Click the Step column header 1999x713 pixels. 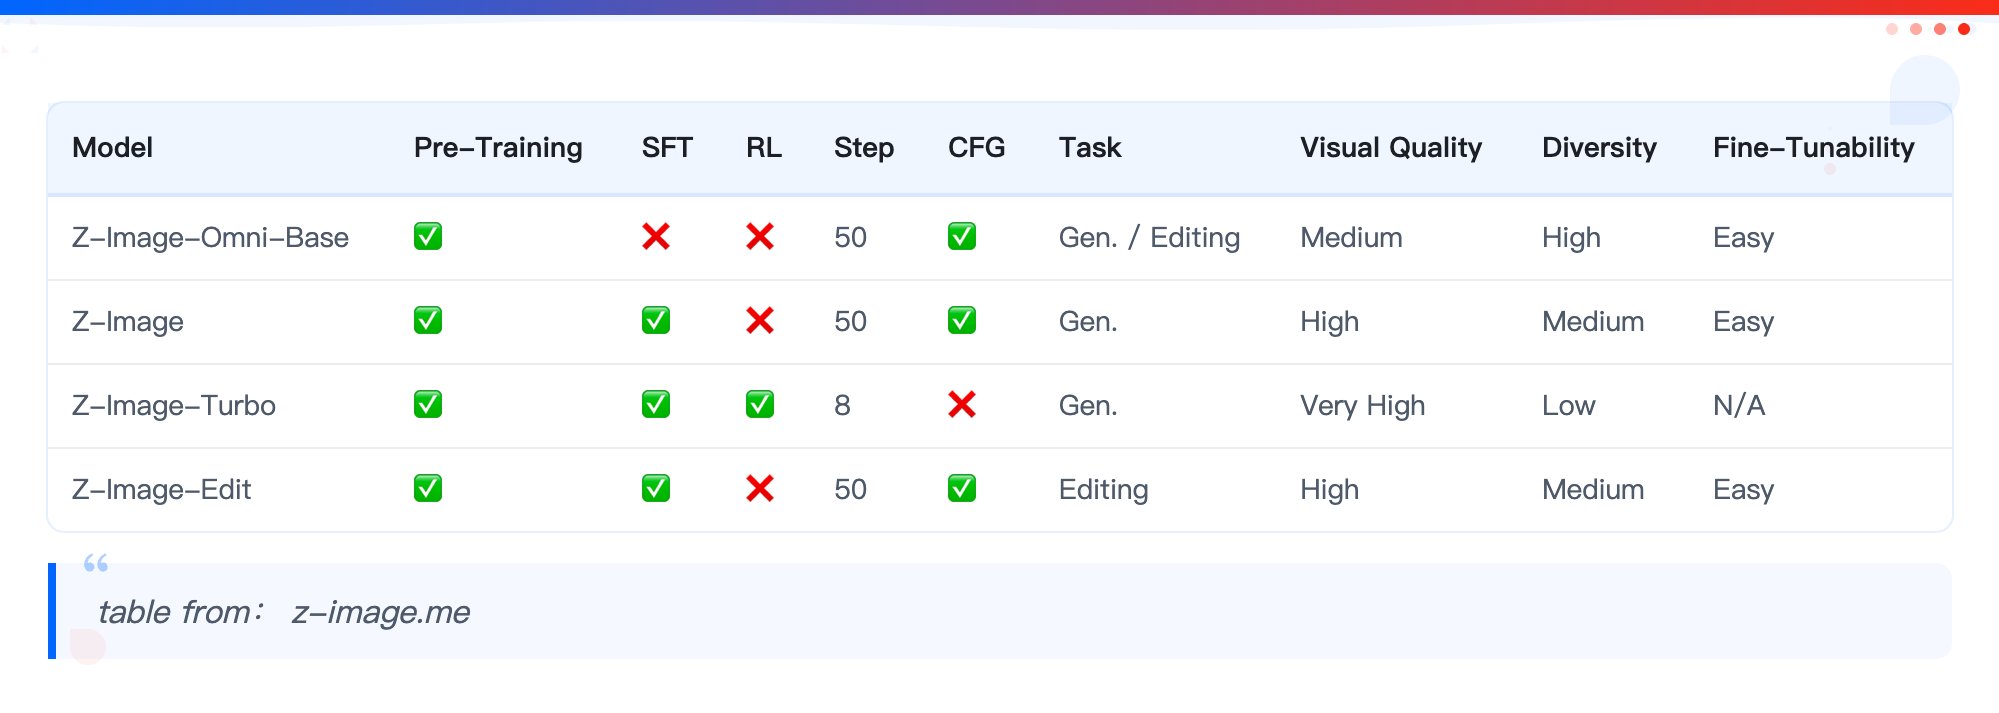pos(864,148)
